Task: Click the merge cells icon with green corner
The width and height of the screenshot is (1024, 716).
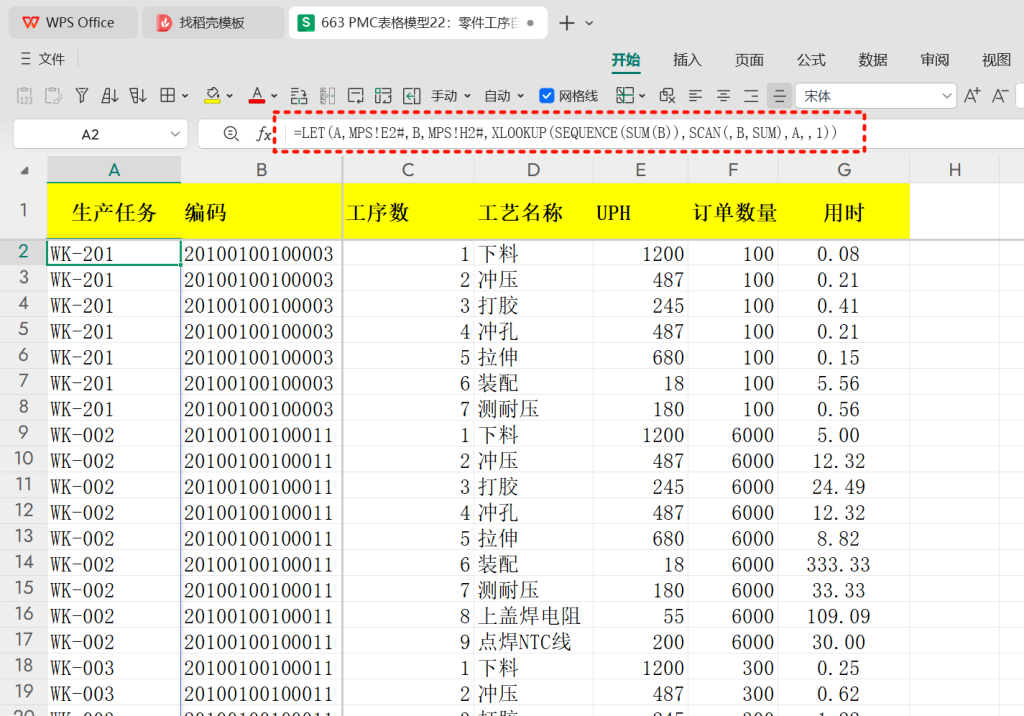Action: [383, 96]
